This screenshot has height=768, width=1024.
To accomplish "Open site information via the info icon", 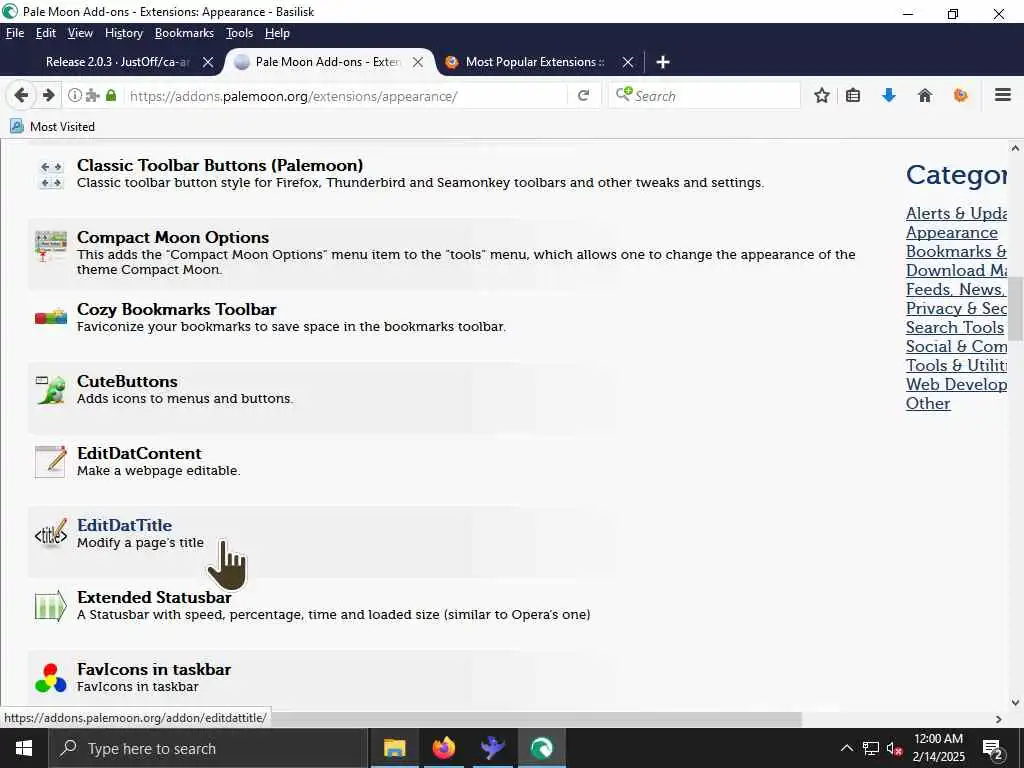I will tap(74, 95).
